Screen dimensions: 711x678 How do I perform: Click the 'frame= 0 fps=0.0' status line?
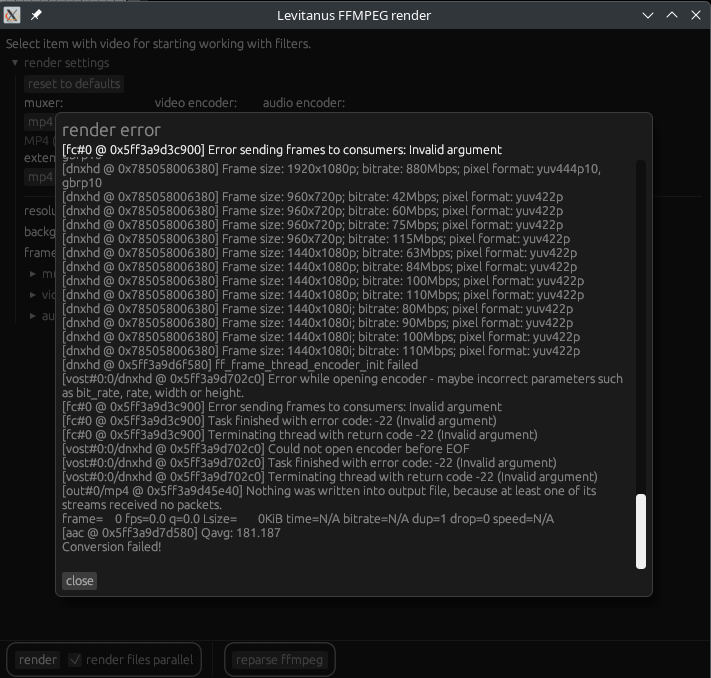pos(308,518)
